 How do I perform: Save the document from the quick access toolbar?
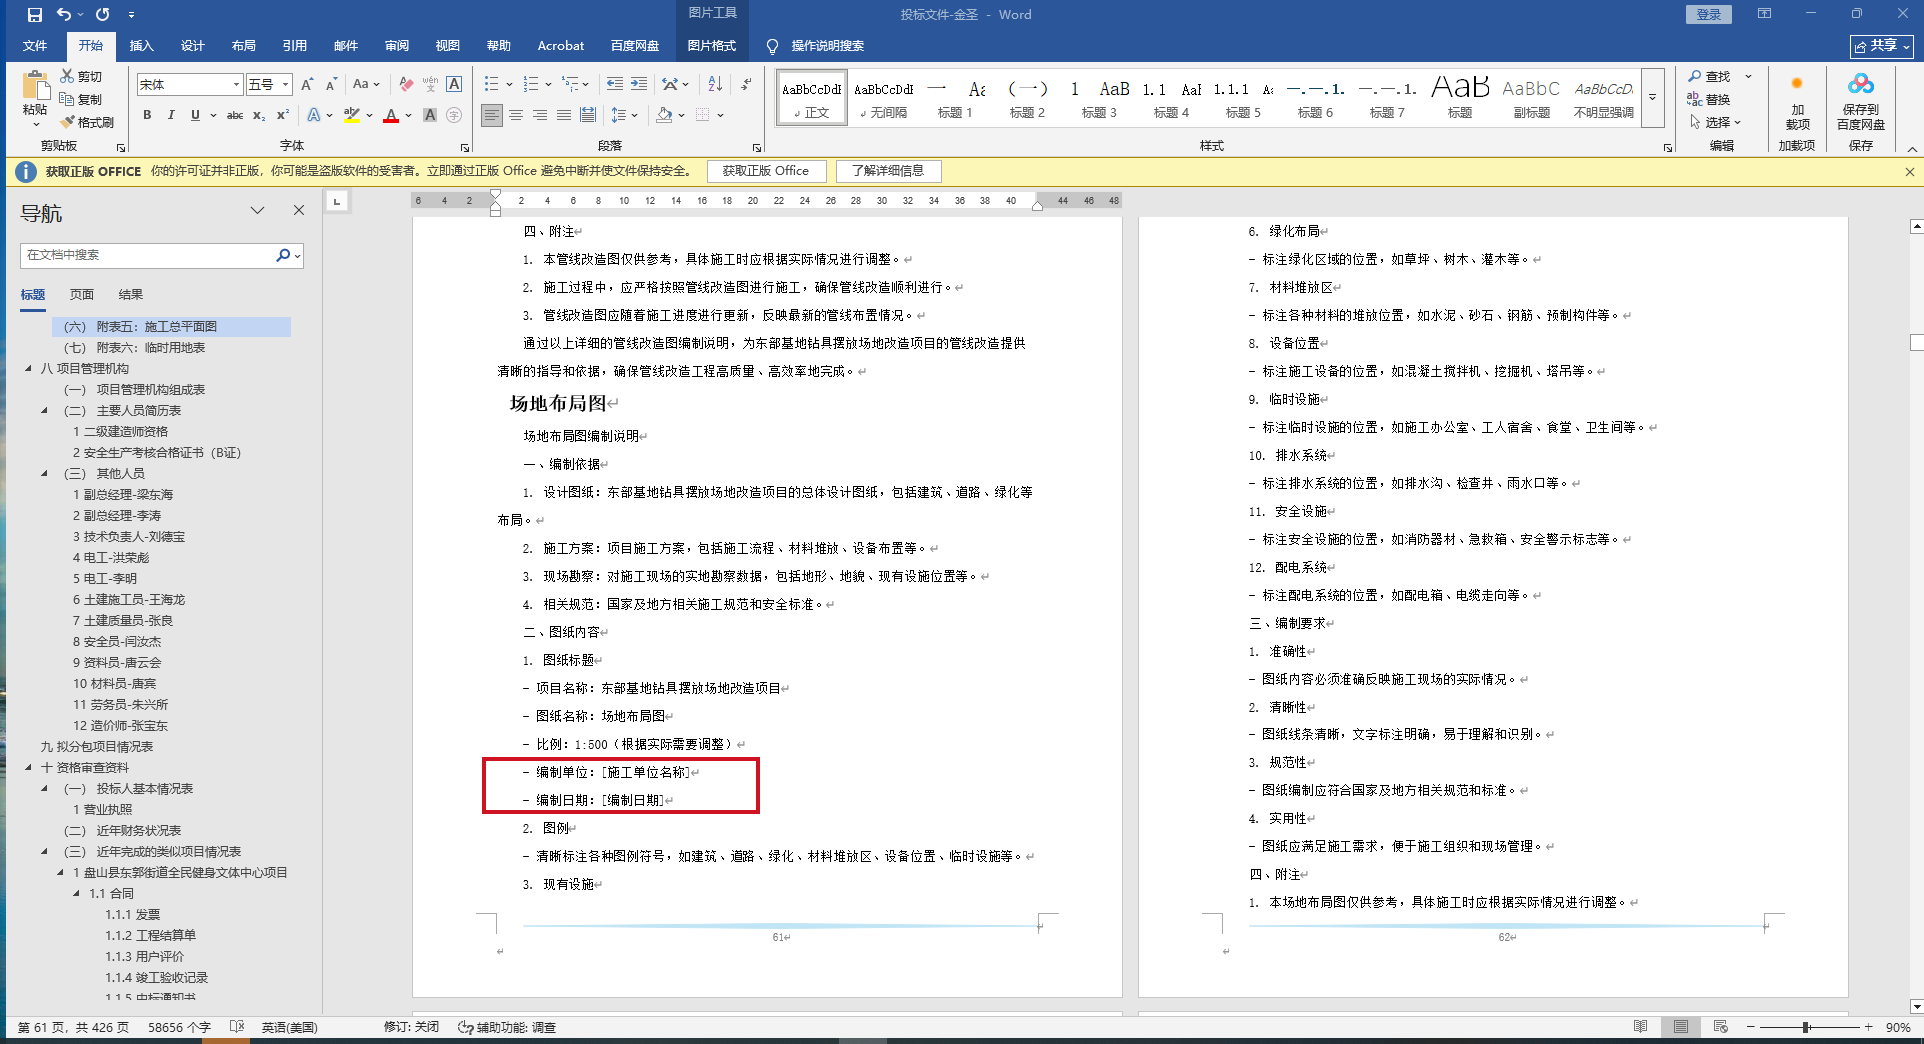click(35, 15)
